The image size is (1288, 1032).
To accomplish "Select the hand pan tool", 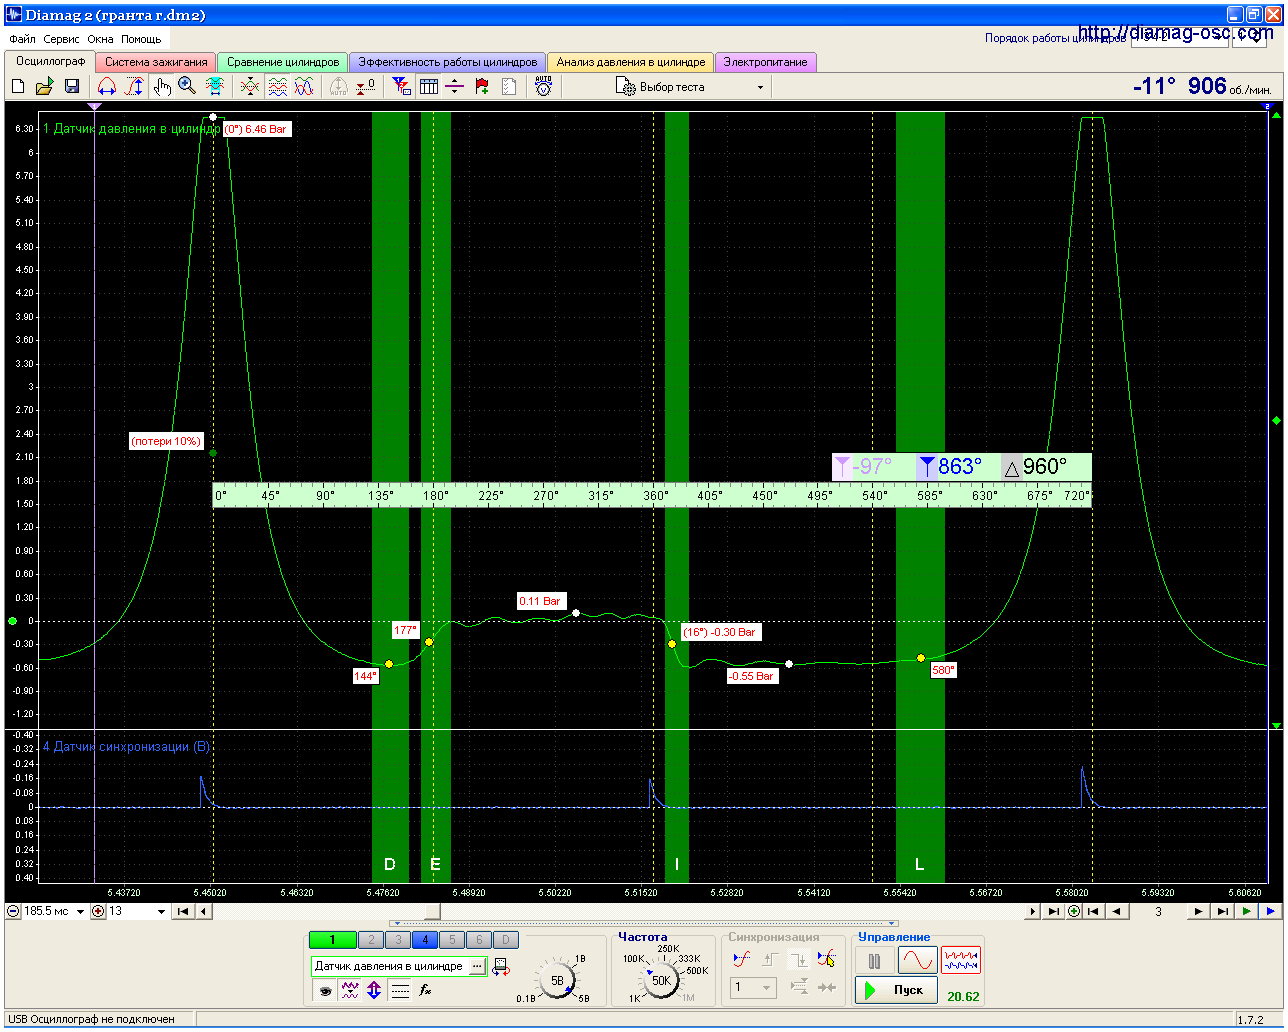I will (x=162, y=87).
